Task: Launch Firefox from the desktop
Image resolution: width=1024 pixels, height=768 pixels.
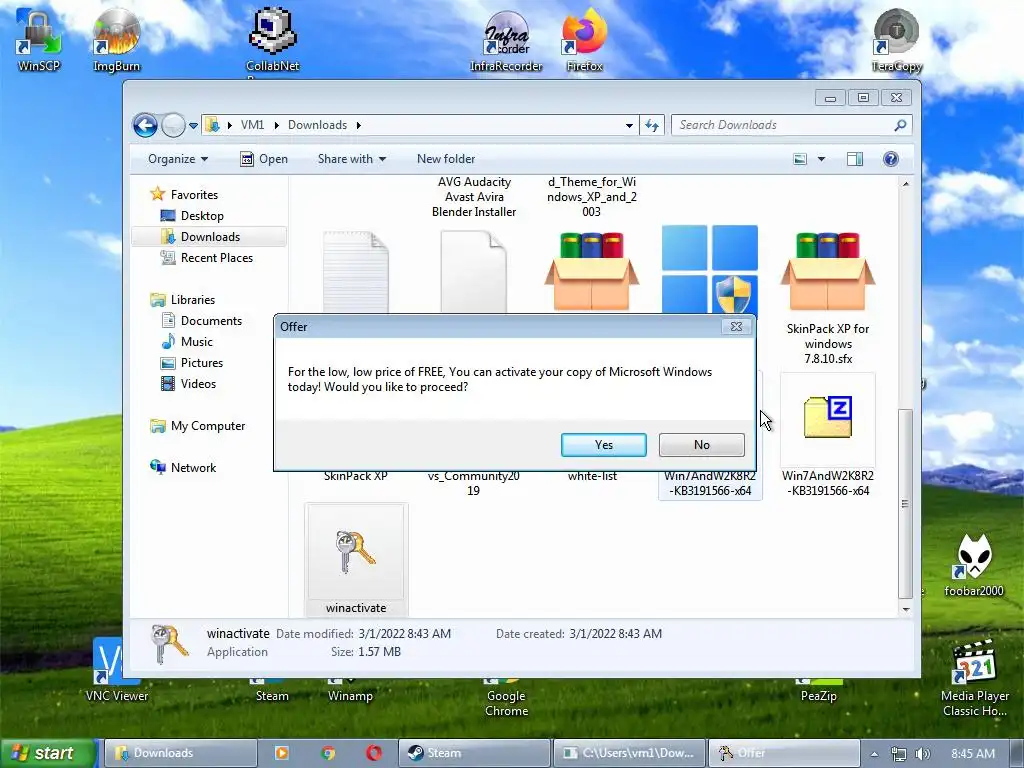Action: (584, 39)
